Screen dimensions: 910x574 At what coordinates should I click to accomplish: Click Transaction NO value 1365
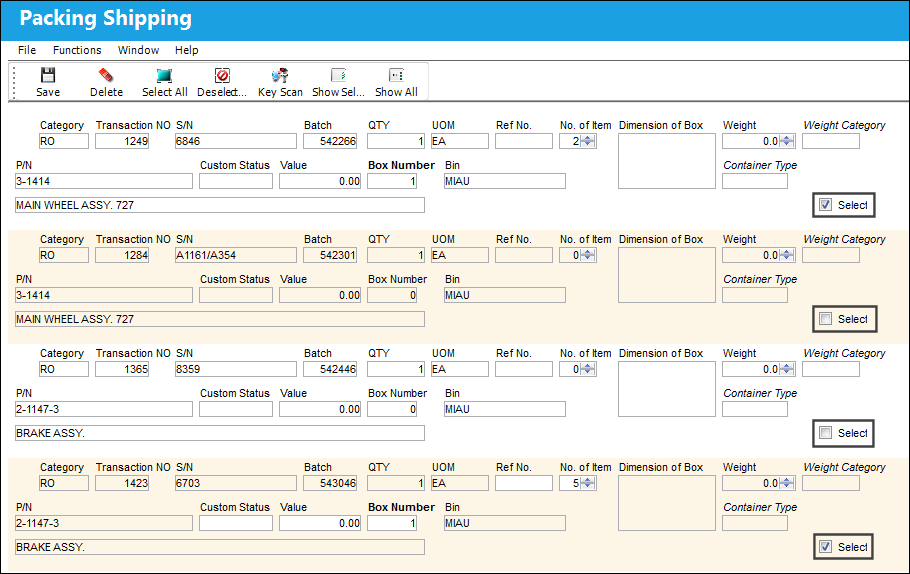point(122,369)
